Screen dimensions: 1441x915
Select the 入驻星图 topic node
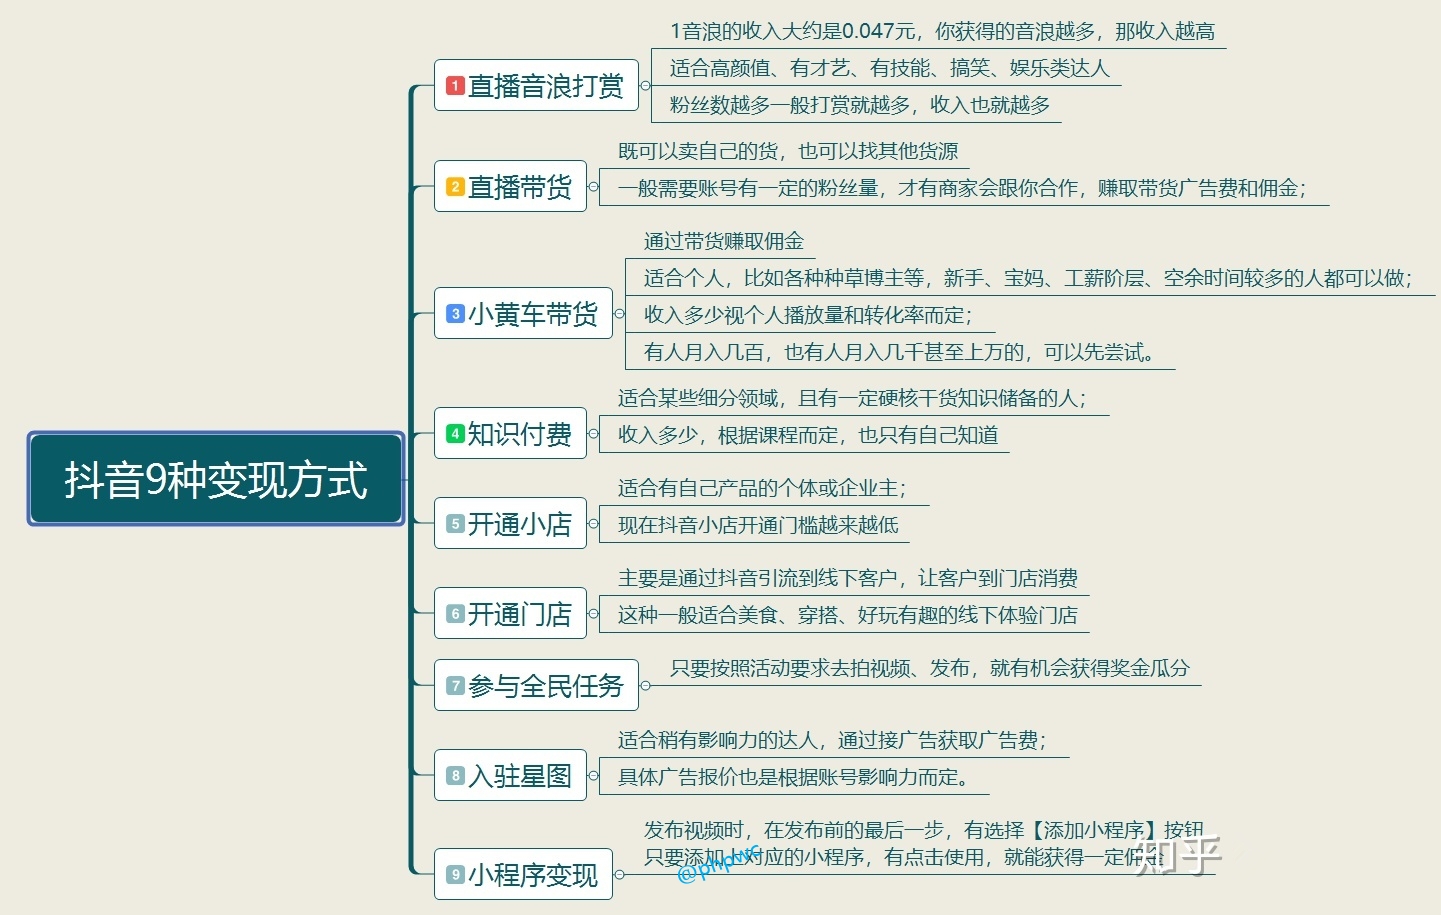(x=510, y=776)
